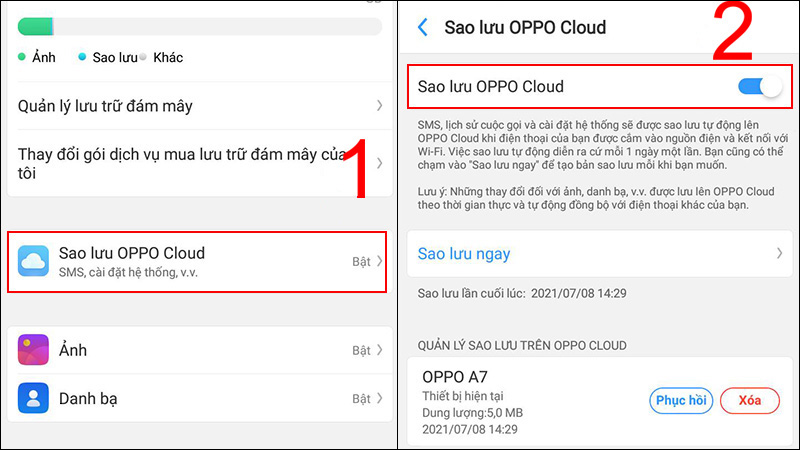
Task: Open Thay đổi gói dịch vụ mua lưu trữ
Action: pos(200,163)
